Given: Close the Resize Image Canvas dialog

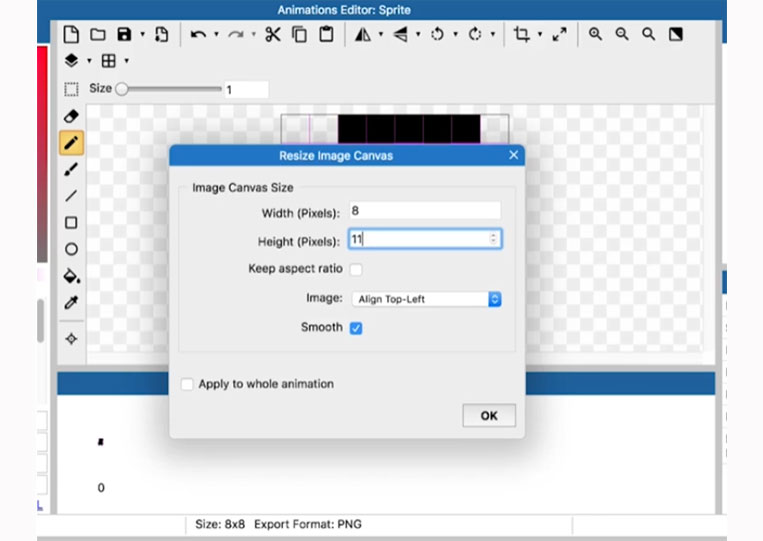Looking at the screenshot, I should point(513,155).
